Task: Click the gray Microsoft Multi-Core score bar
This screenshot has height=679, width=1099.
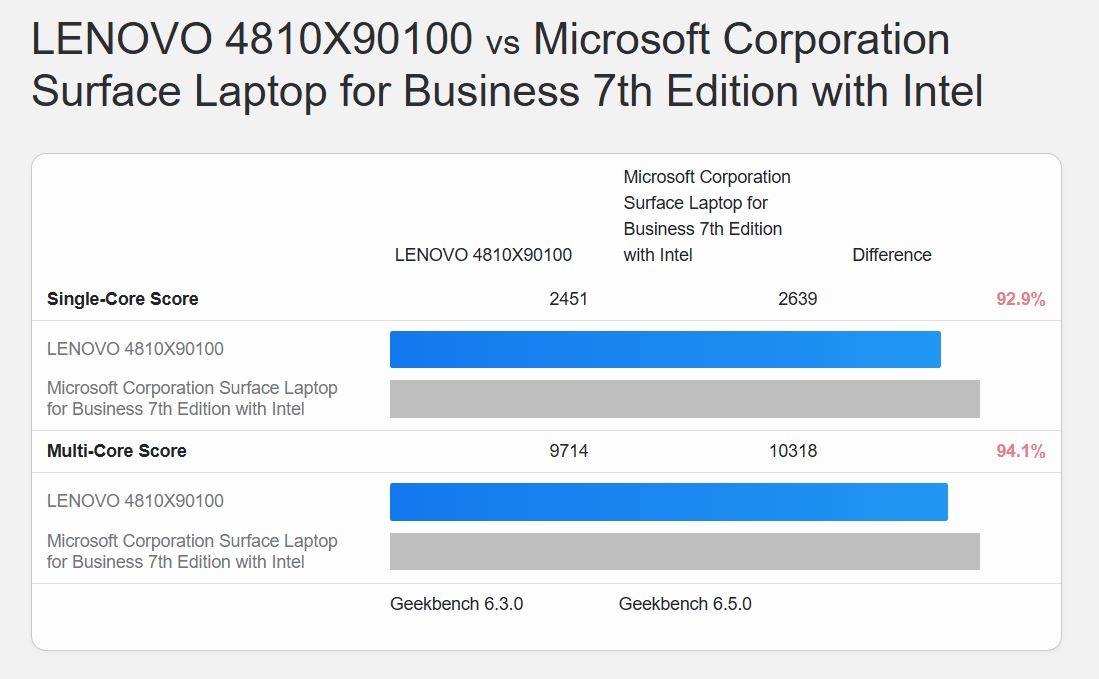Action: (684, 551)
